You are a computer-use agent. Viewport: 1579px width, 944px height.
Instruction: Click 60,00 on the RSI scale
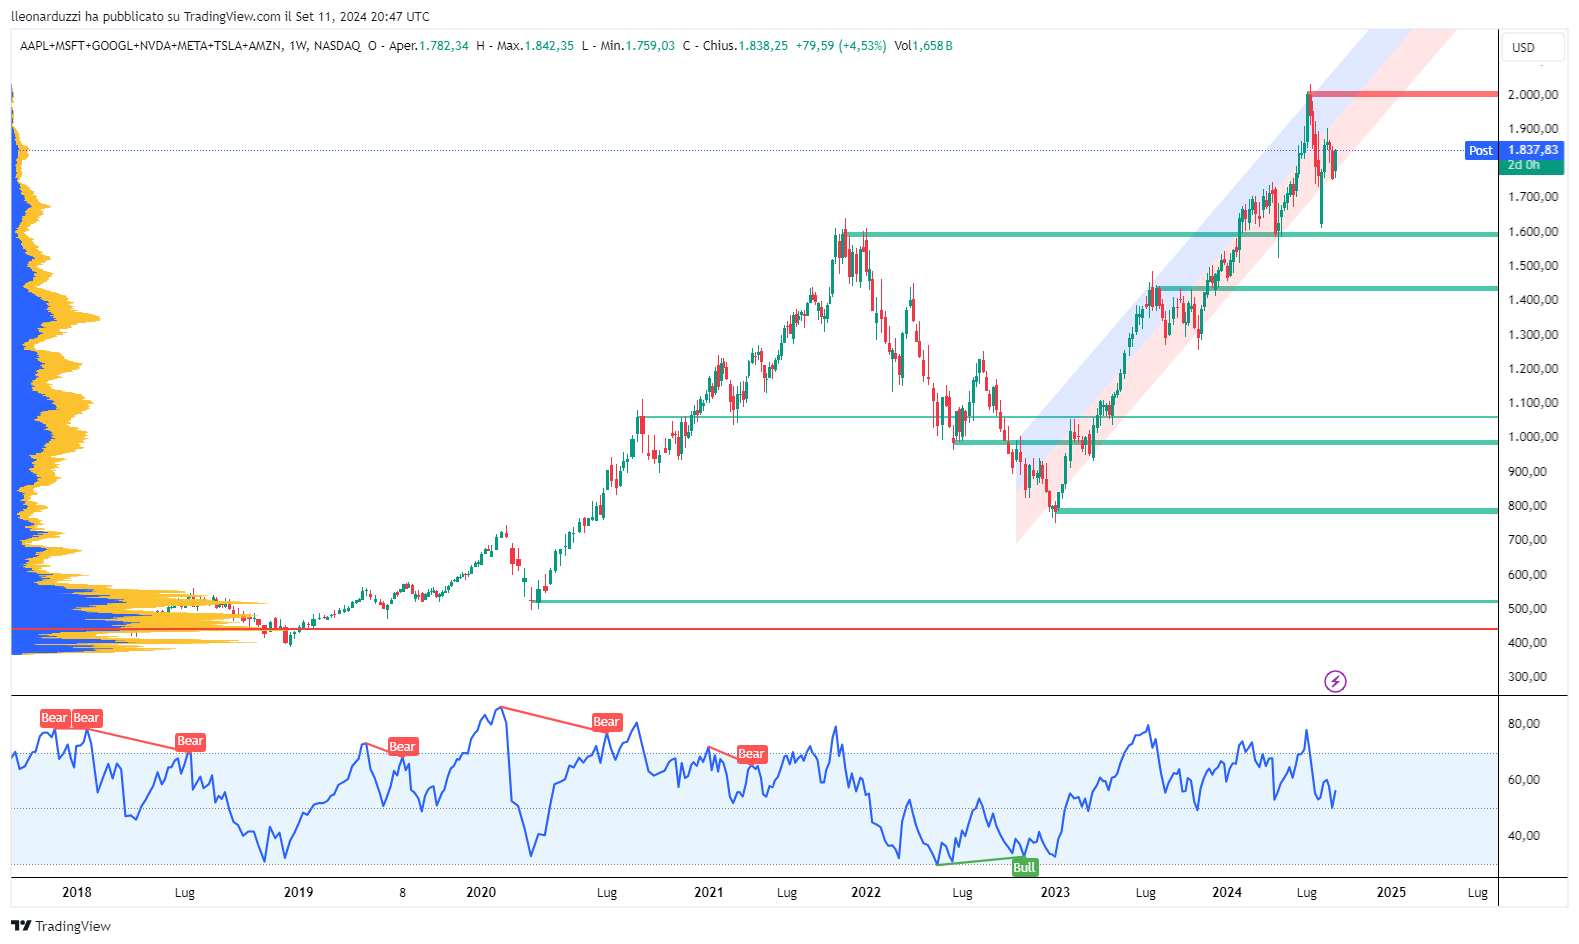click(1524, 780)
